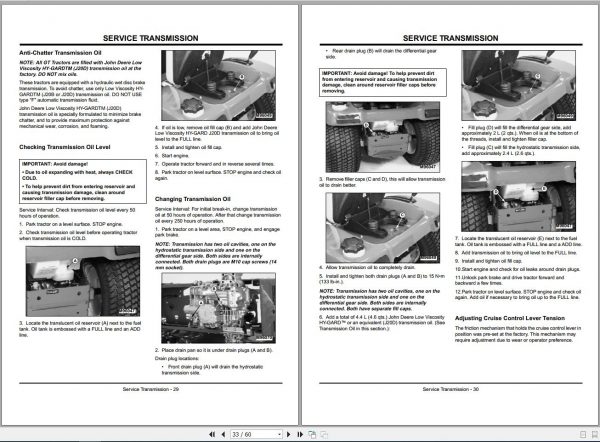600x442 pixels.
Task: Toggle single page layout icon
Action: [x=583, y=434]
